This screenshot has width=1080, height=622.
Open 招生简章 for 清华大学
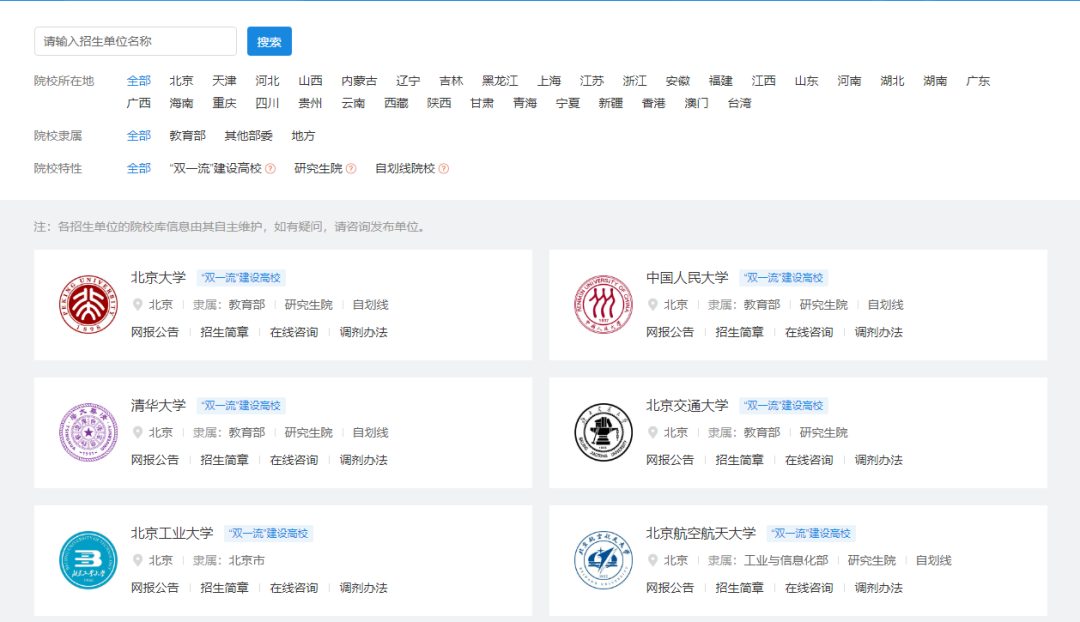(225, 460)
